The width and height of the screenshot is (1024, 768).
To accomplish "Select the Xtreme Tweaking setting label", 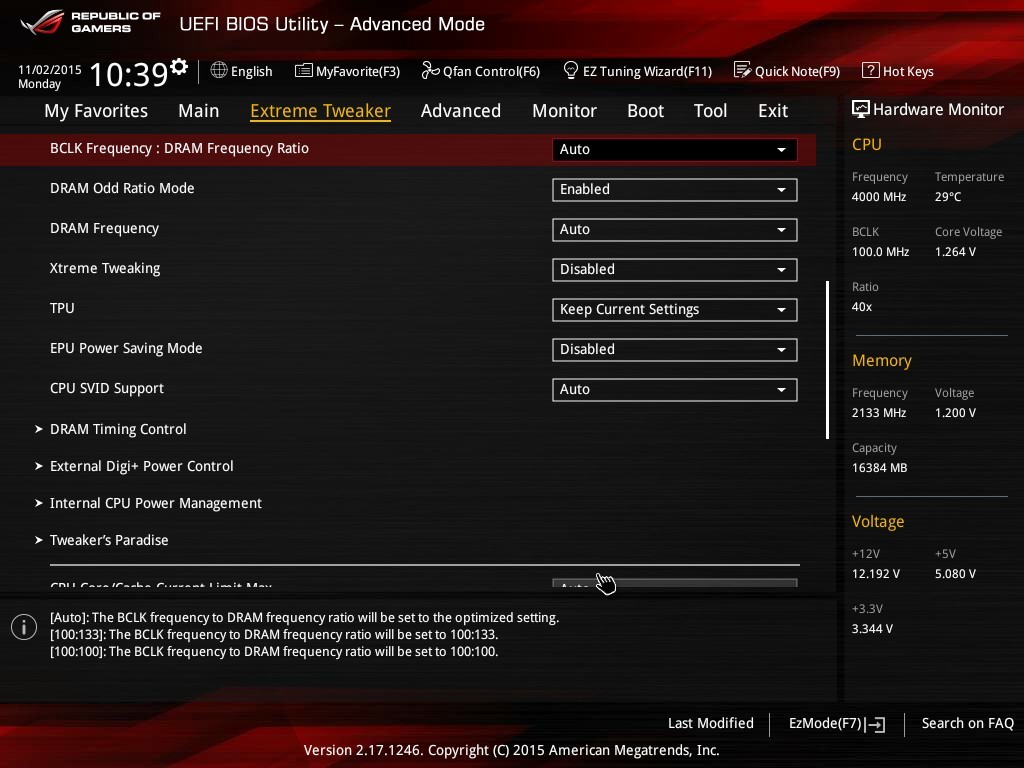I will coord(104,268).
